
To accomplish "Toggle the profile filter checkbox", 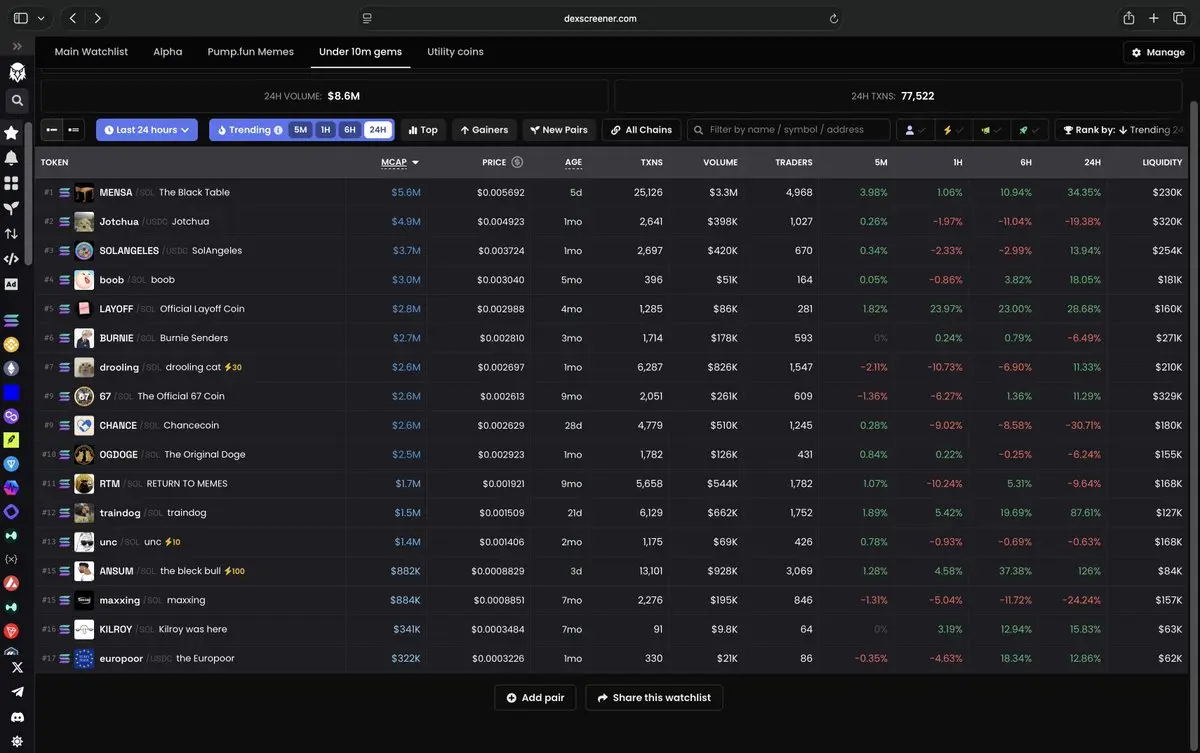I will pyautogui.click(x=915, y=130).
